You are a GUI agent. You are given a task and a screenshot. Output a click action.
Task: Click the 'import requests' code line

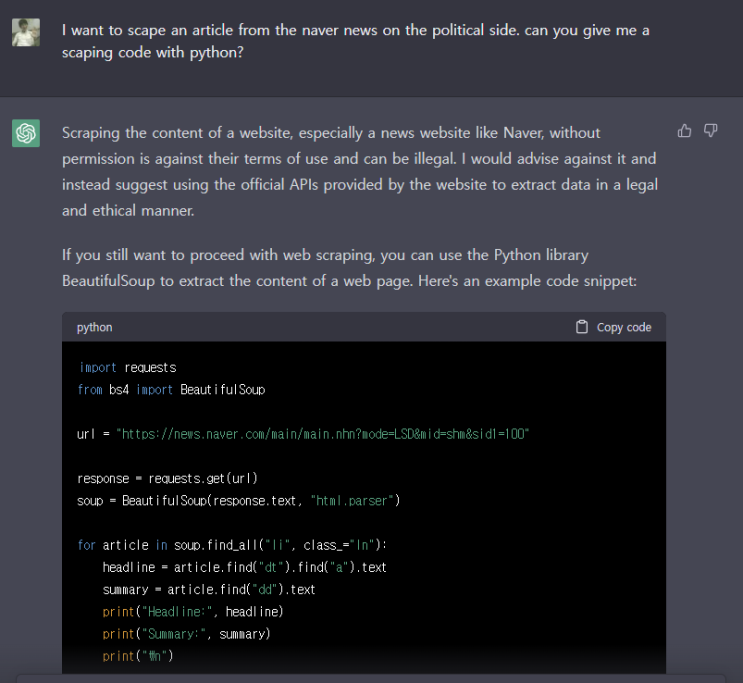pos(127,367)
